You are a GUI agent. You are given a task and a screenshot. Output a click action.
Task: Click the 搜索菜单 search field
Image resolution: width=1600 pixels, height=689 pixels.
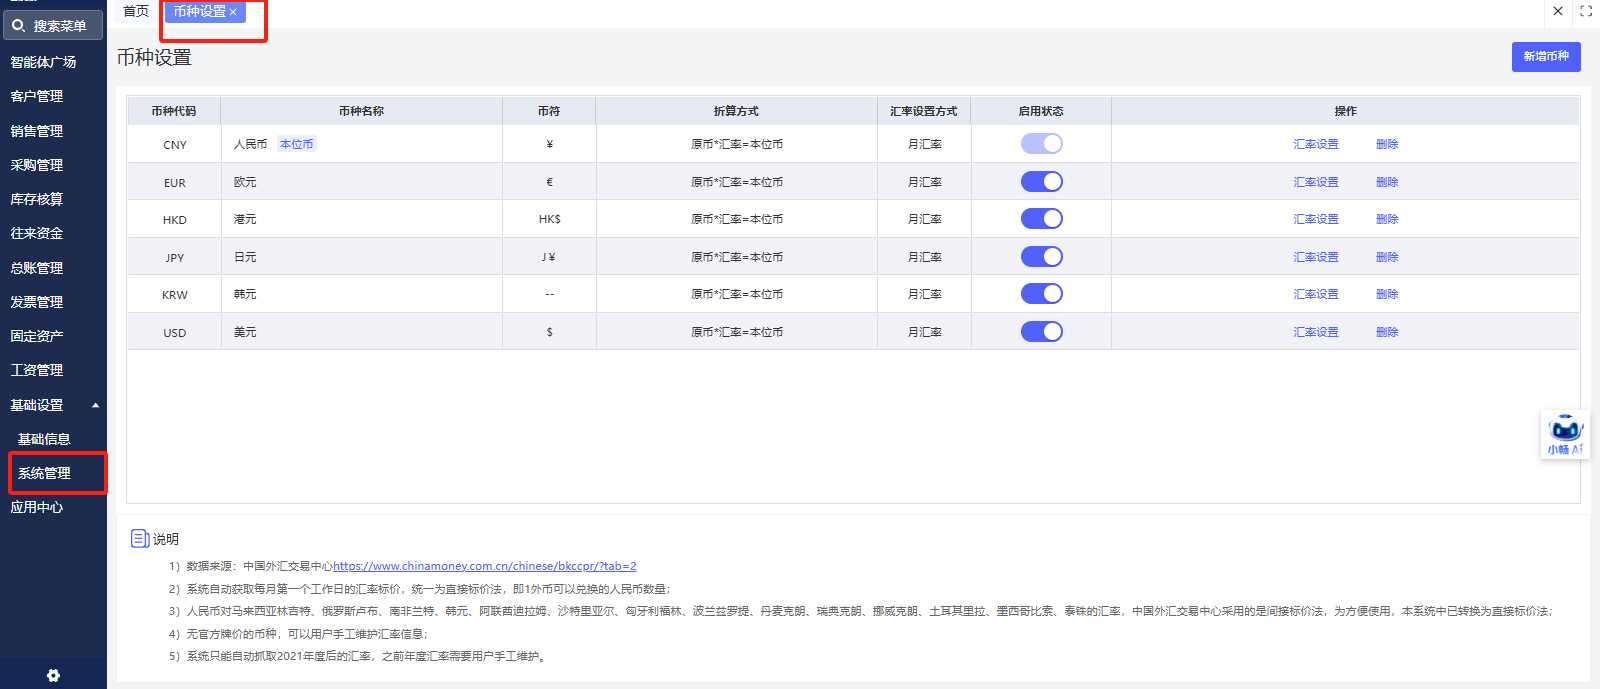pos(53,25)
